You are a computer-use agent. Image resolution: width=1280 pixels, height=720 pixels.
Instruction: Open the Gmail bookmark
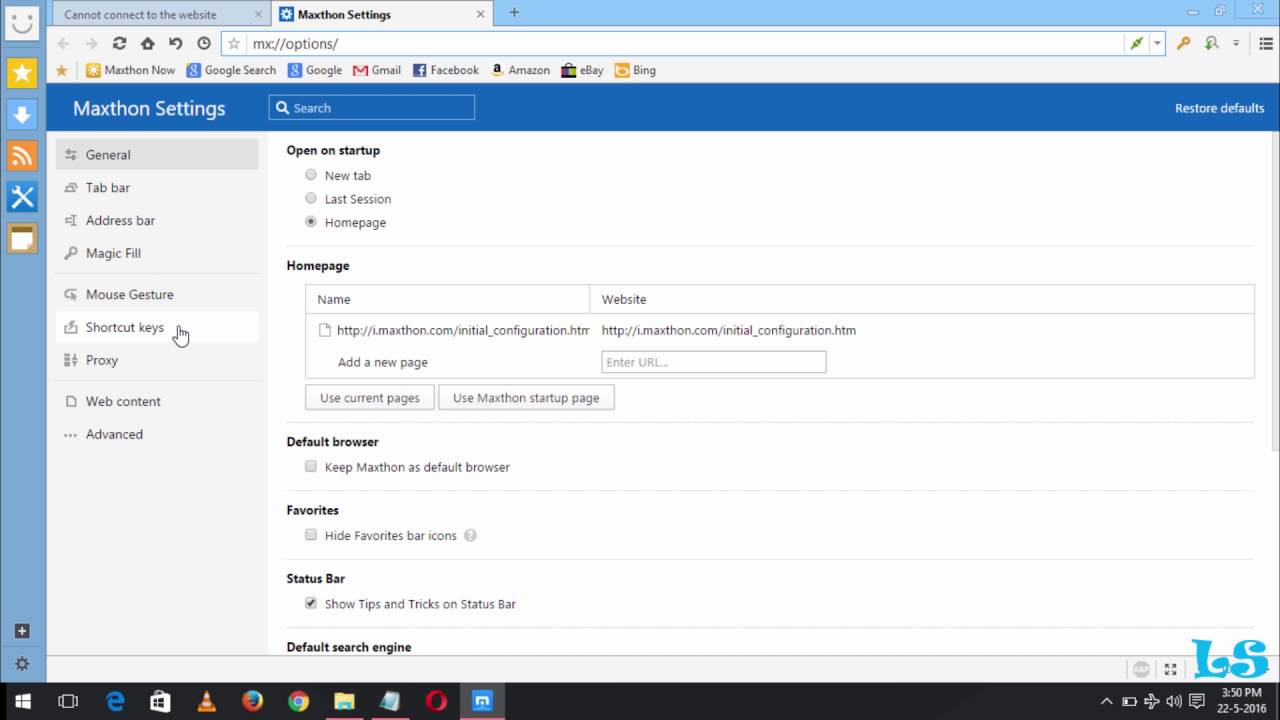coord(377,70)
